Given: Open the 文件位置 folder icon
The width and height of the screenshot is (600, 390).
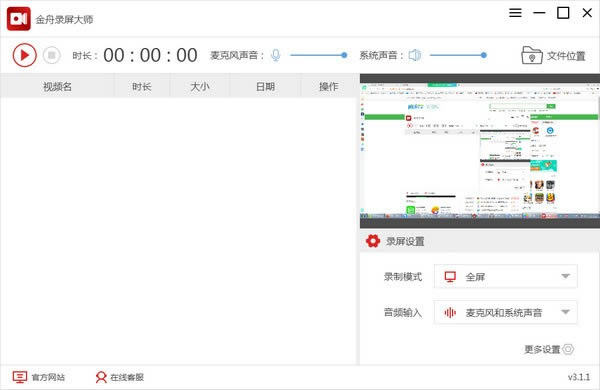Looking at the screenshot, I should (x=532, y=55).
